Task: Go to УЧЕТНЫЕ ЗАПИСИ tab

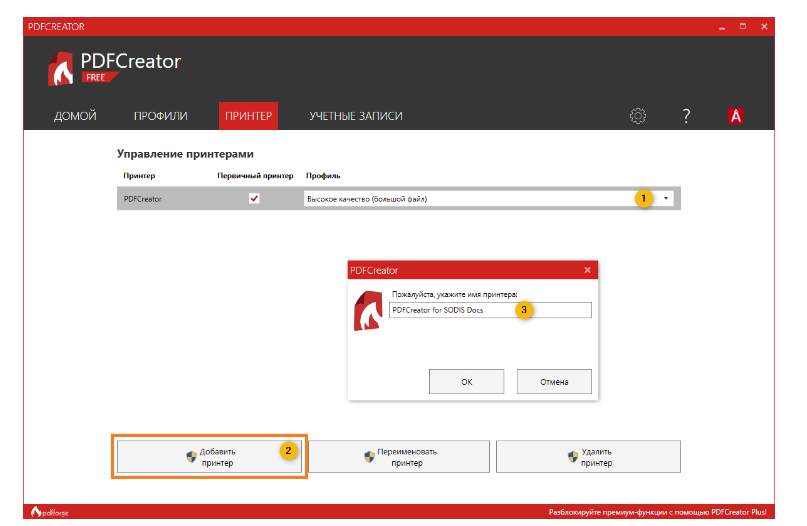Action: pyautogui.click(x=356, y=116)
